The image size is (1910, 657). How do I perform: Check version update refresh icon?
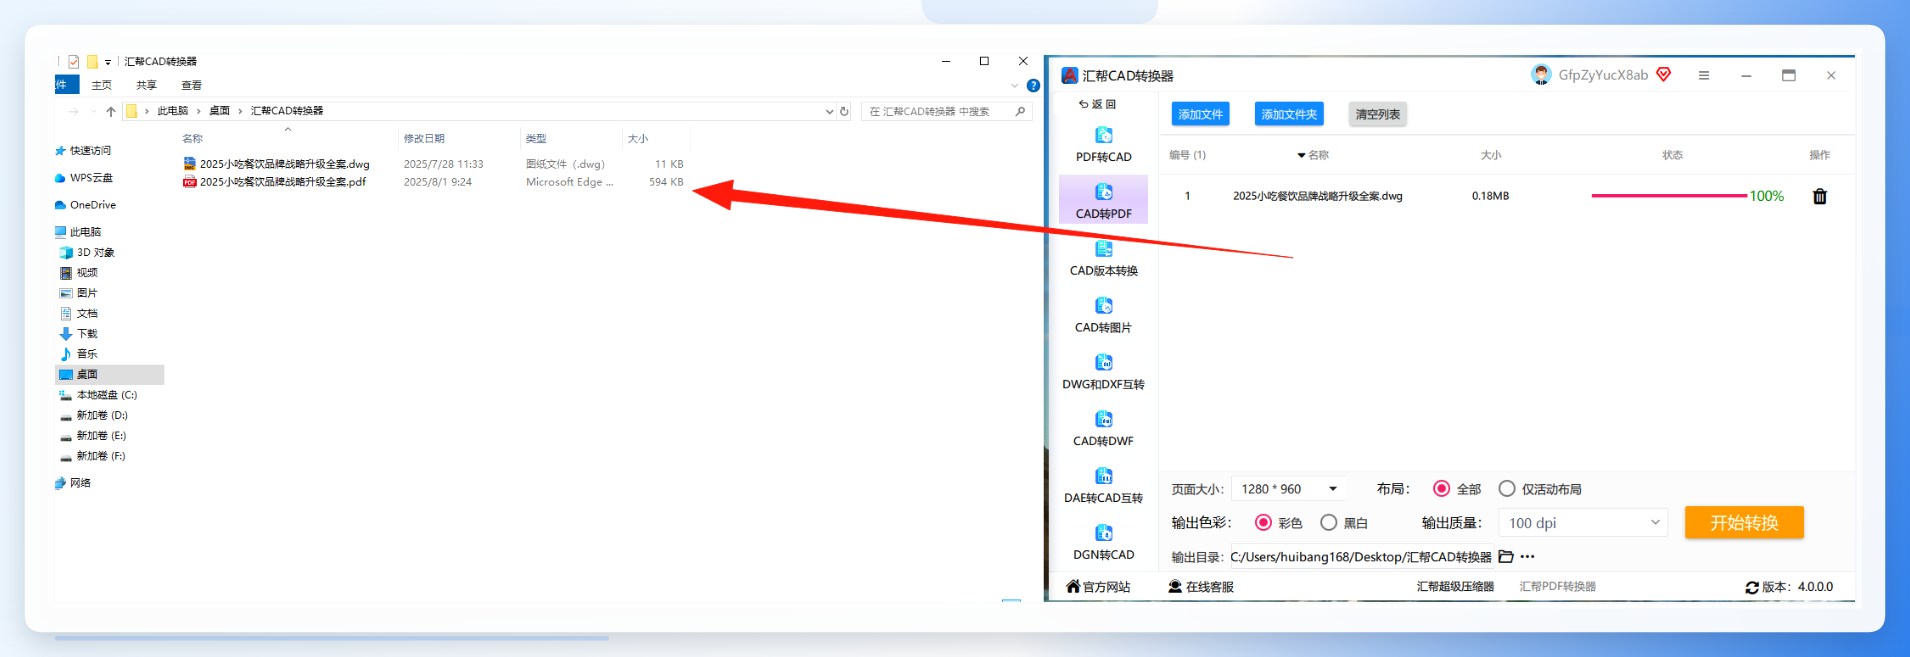[x=1752, y=588]
